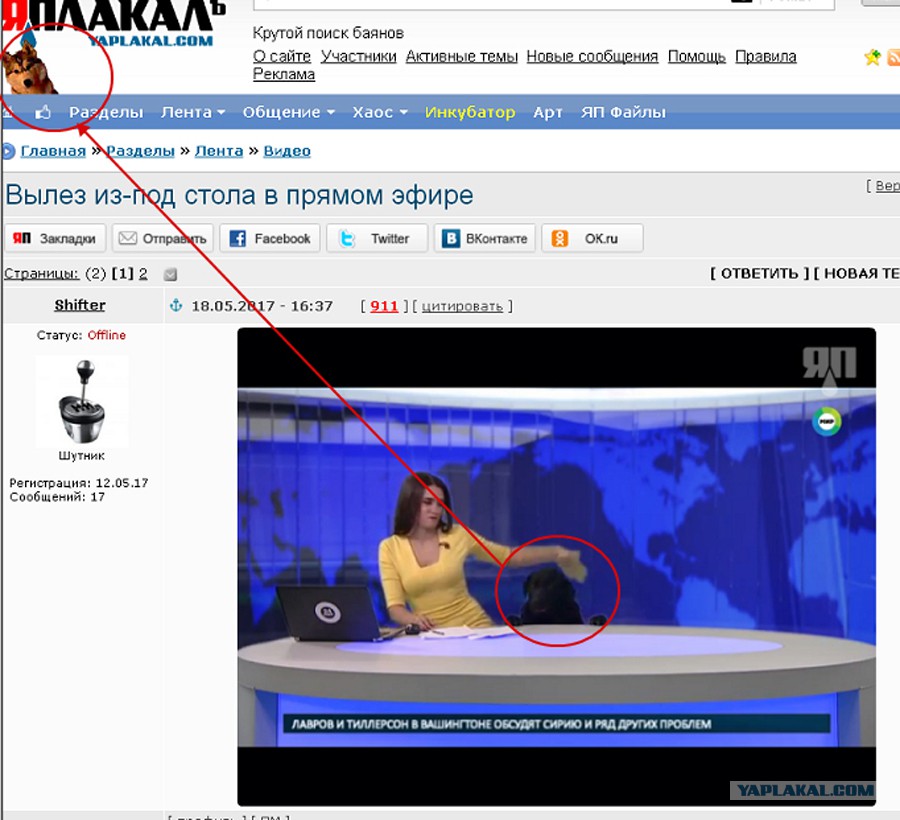
Task: Open the О сайте link
Action: pyautogui.click(x=282, y=56)
